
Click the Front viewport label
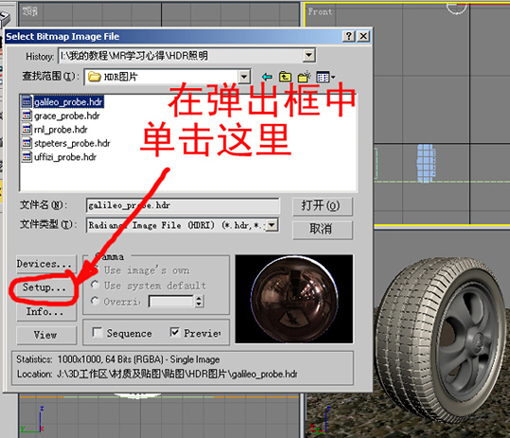[320, 12]
